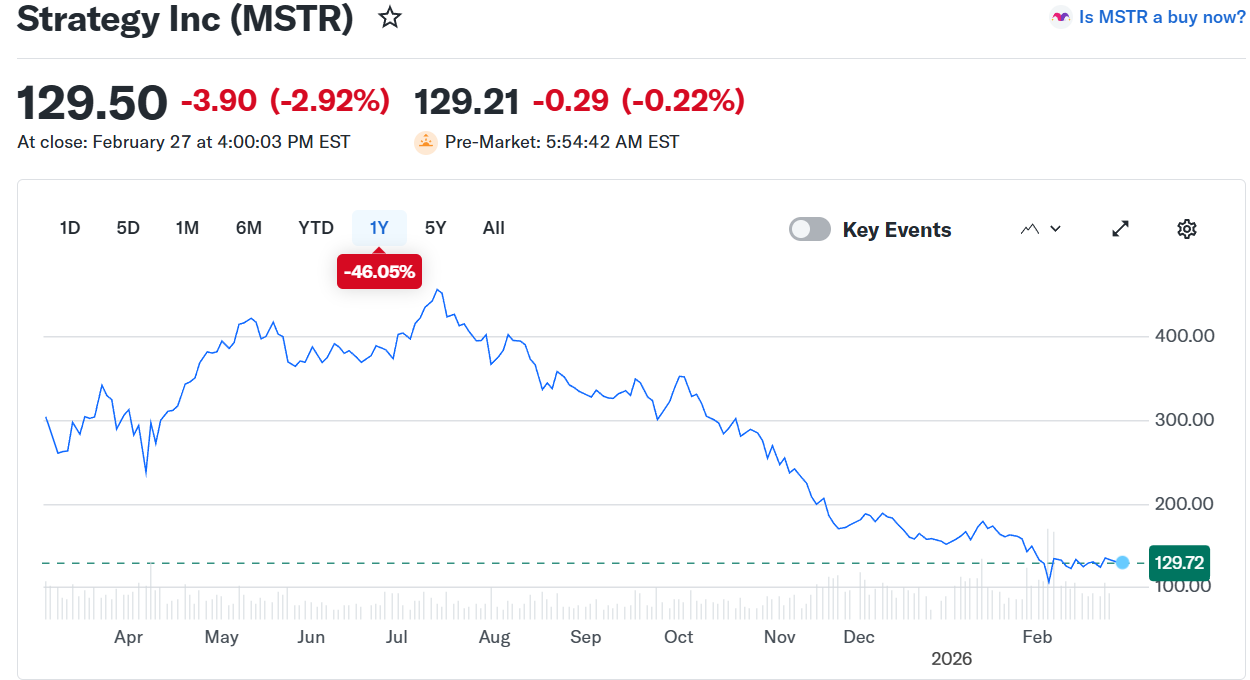Select the 1D time range
The width and height of the screenshot is (1250, 680).
click(x=70, y=228)
